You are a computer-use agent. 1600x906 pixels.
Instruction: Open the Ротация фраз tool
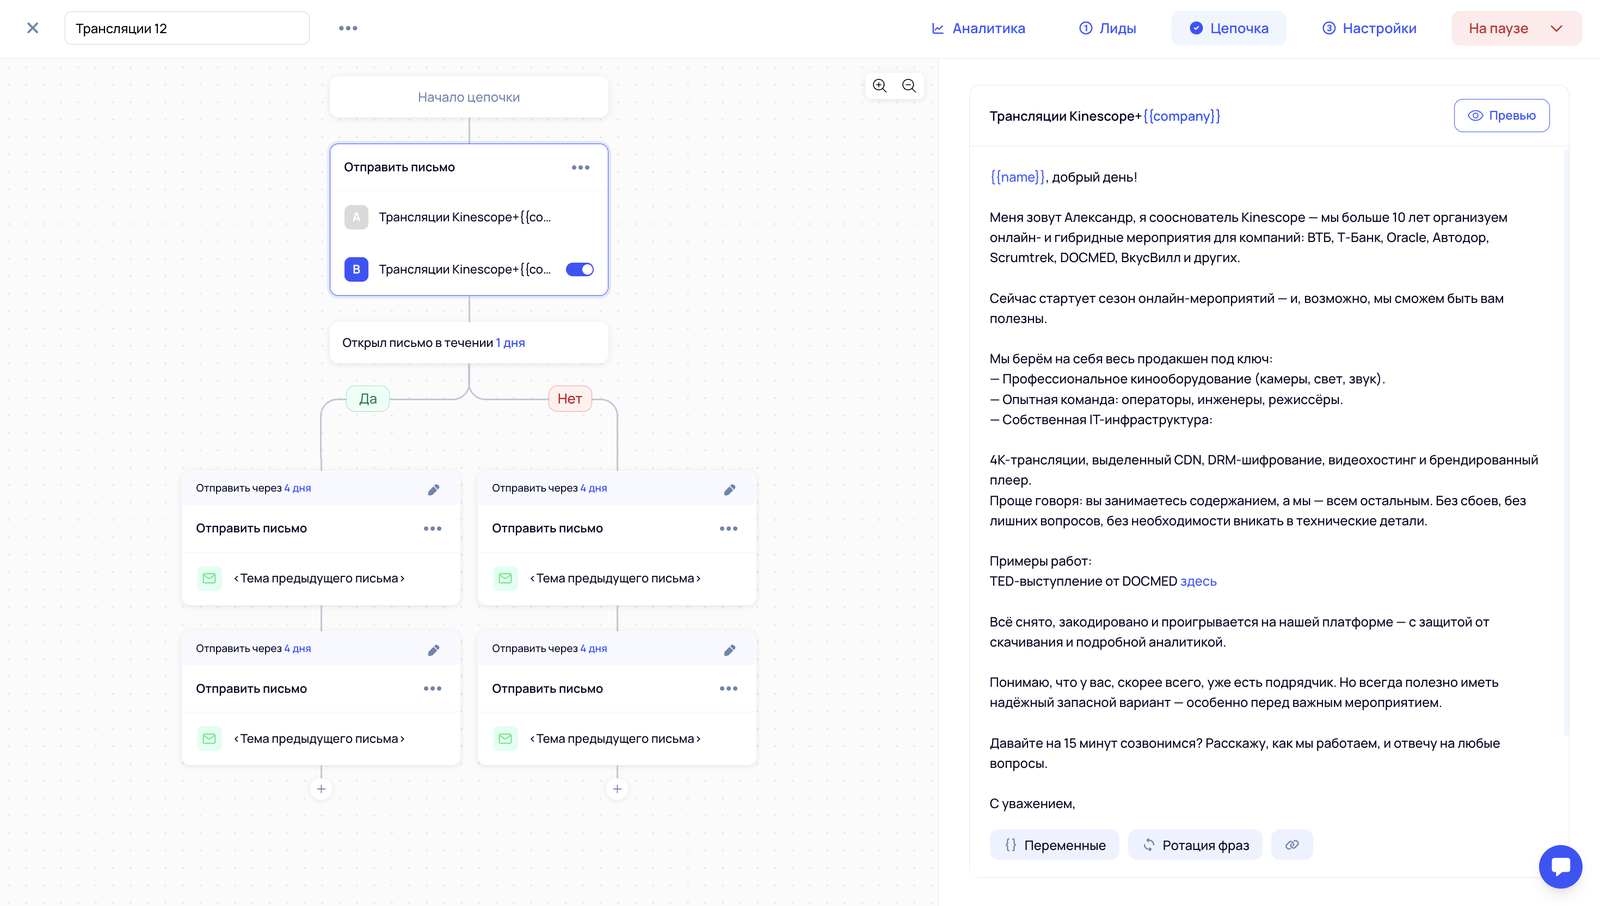coord(1196,845)
